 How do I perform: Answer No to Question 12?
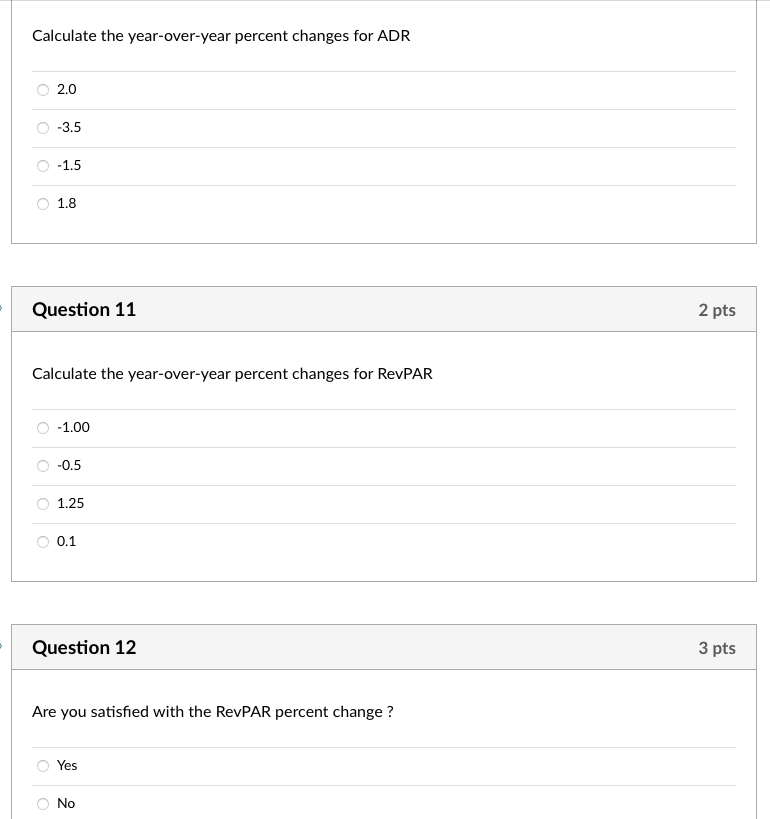pyautogui.click(x=43, y=803)
